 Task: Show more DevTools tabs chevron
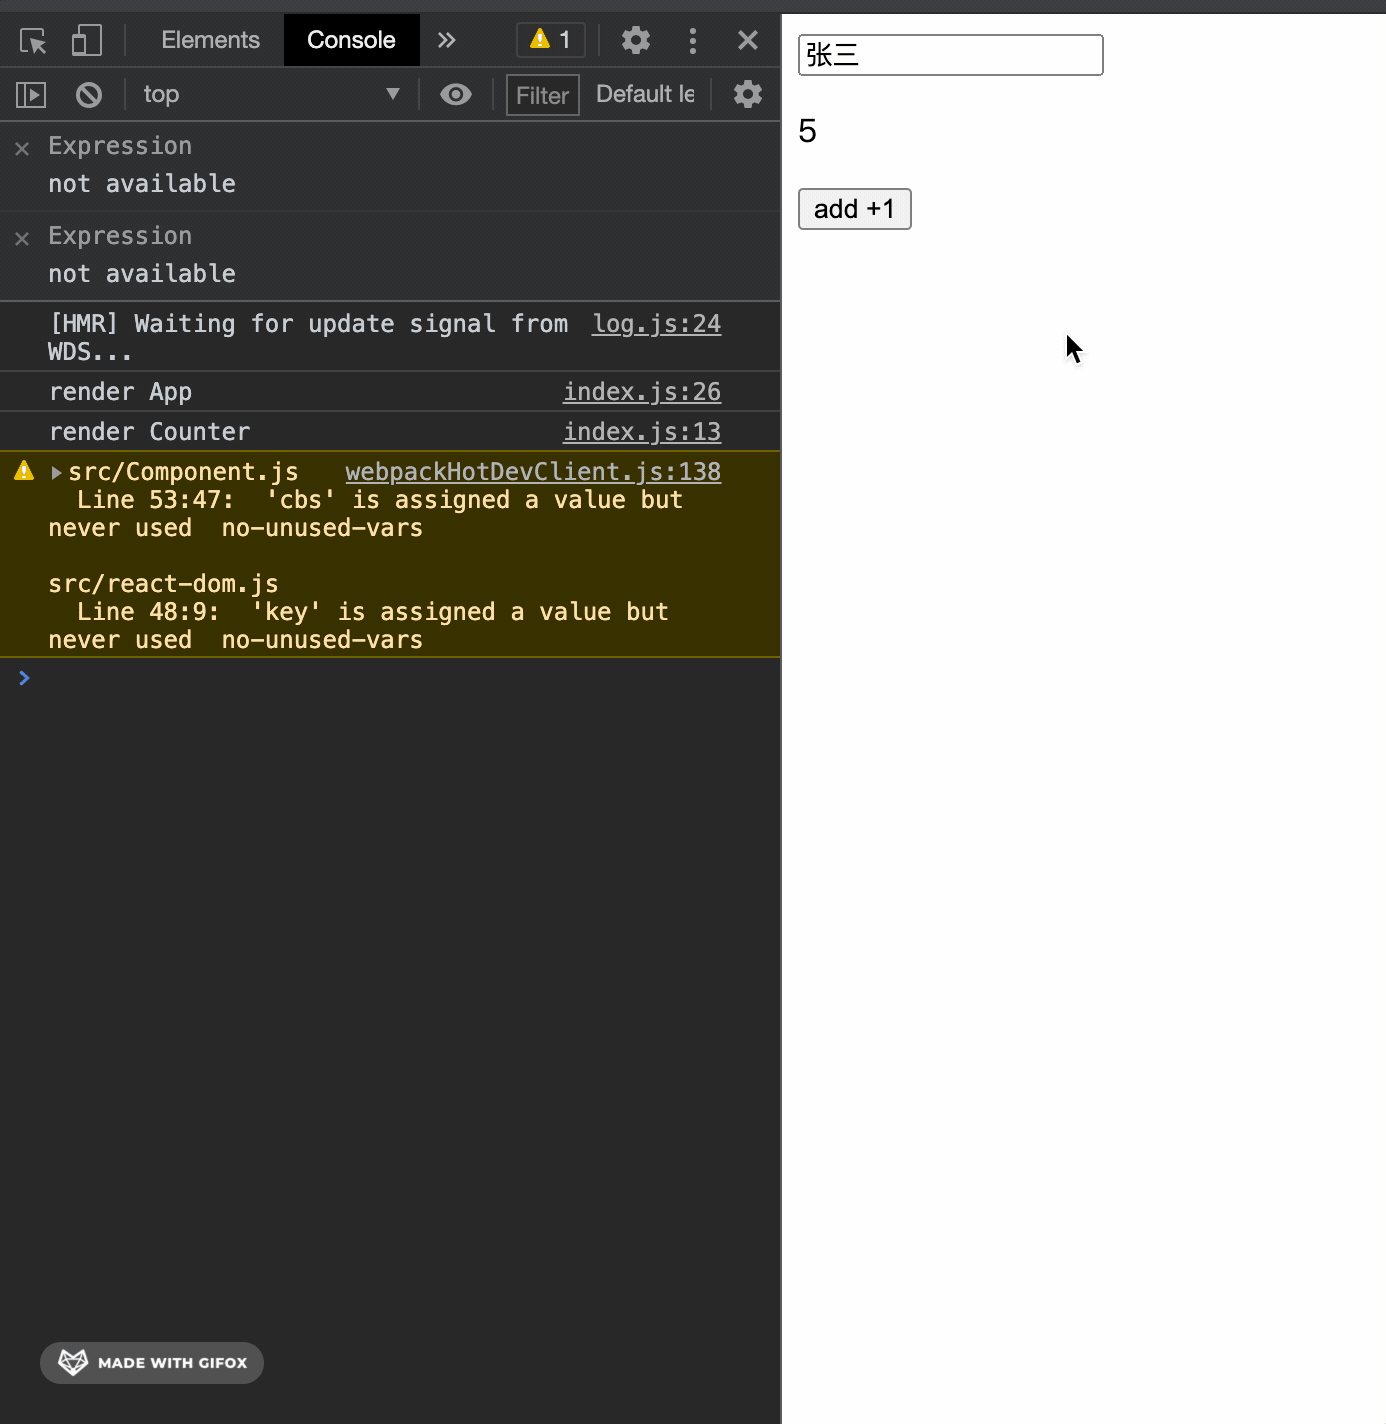coord(446,40)
